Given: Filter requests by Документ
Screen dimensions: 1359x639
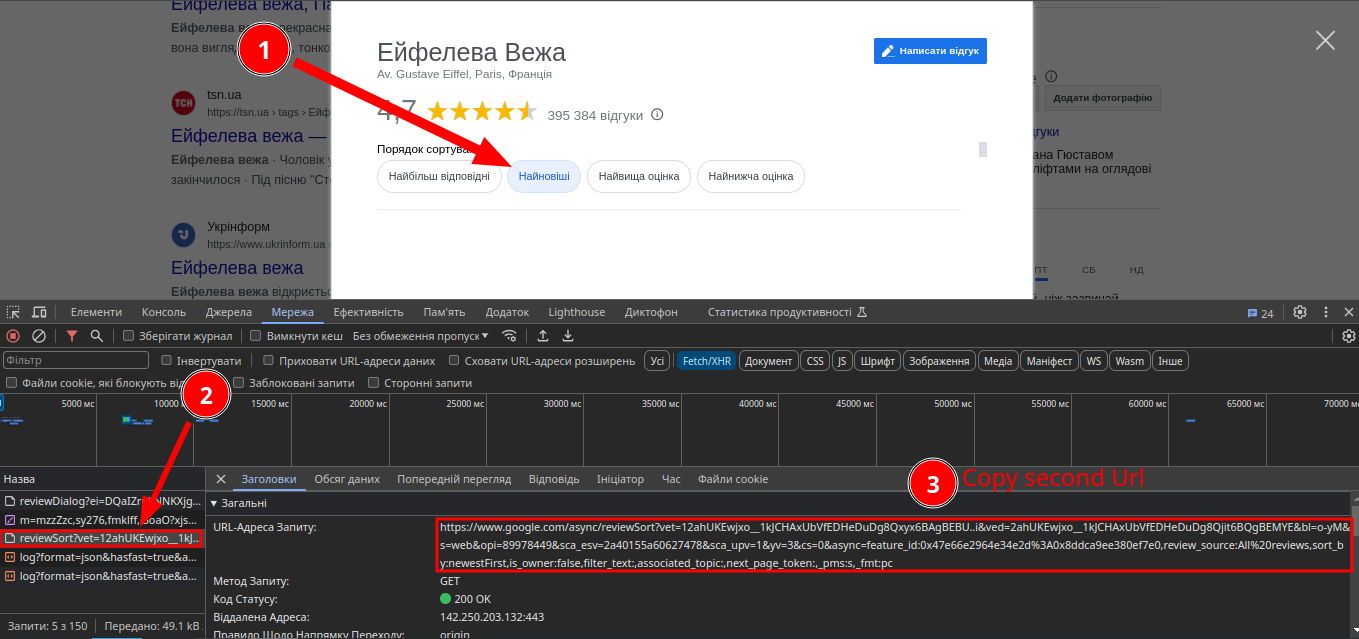Looking at the screenshot, I should pyautogui.click(x=769, y=360).
